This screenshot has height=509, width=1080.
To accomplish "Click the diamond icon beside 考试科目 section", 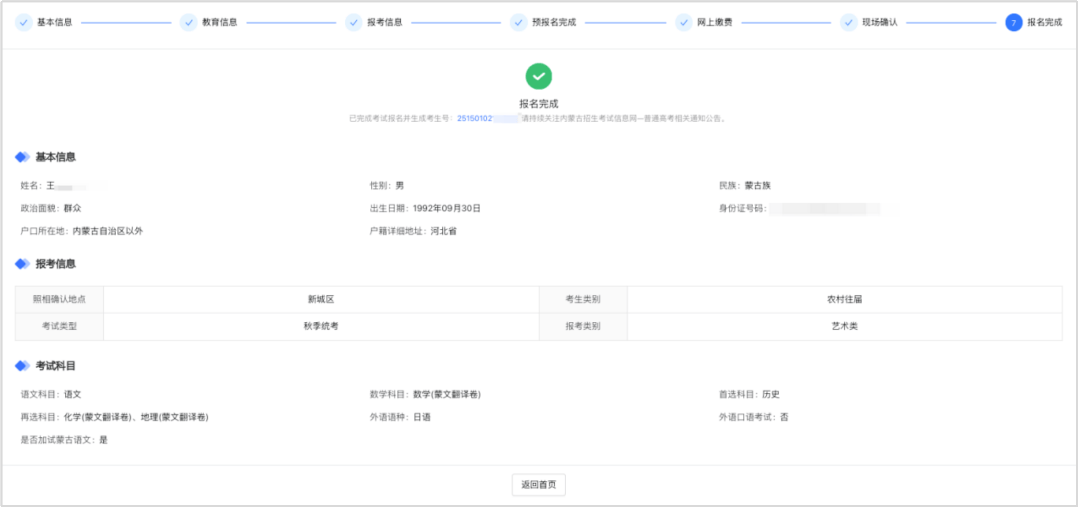I will click(22, 366).
